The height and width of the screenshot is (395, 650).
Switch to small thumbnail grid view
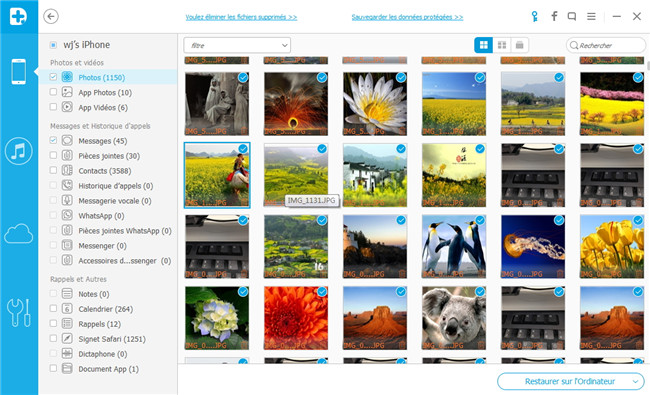(x=502, y=45)
